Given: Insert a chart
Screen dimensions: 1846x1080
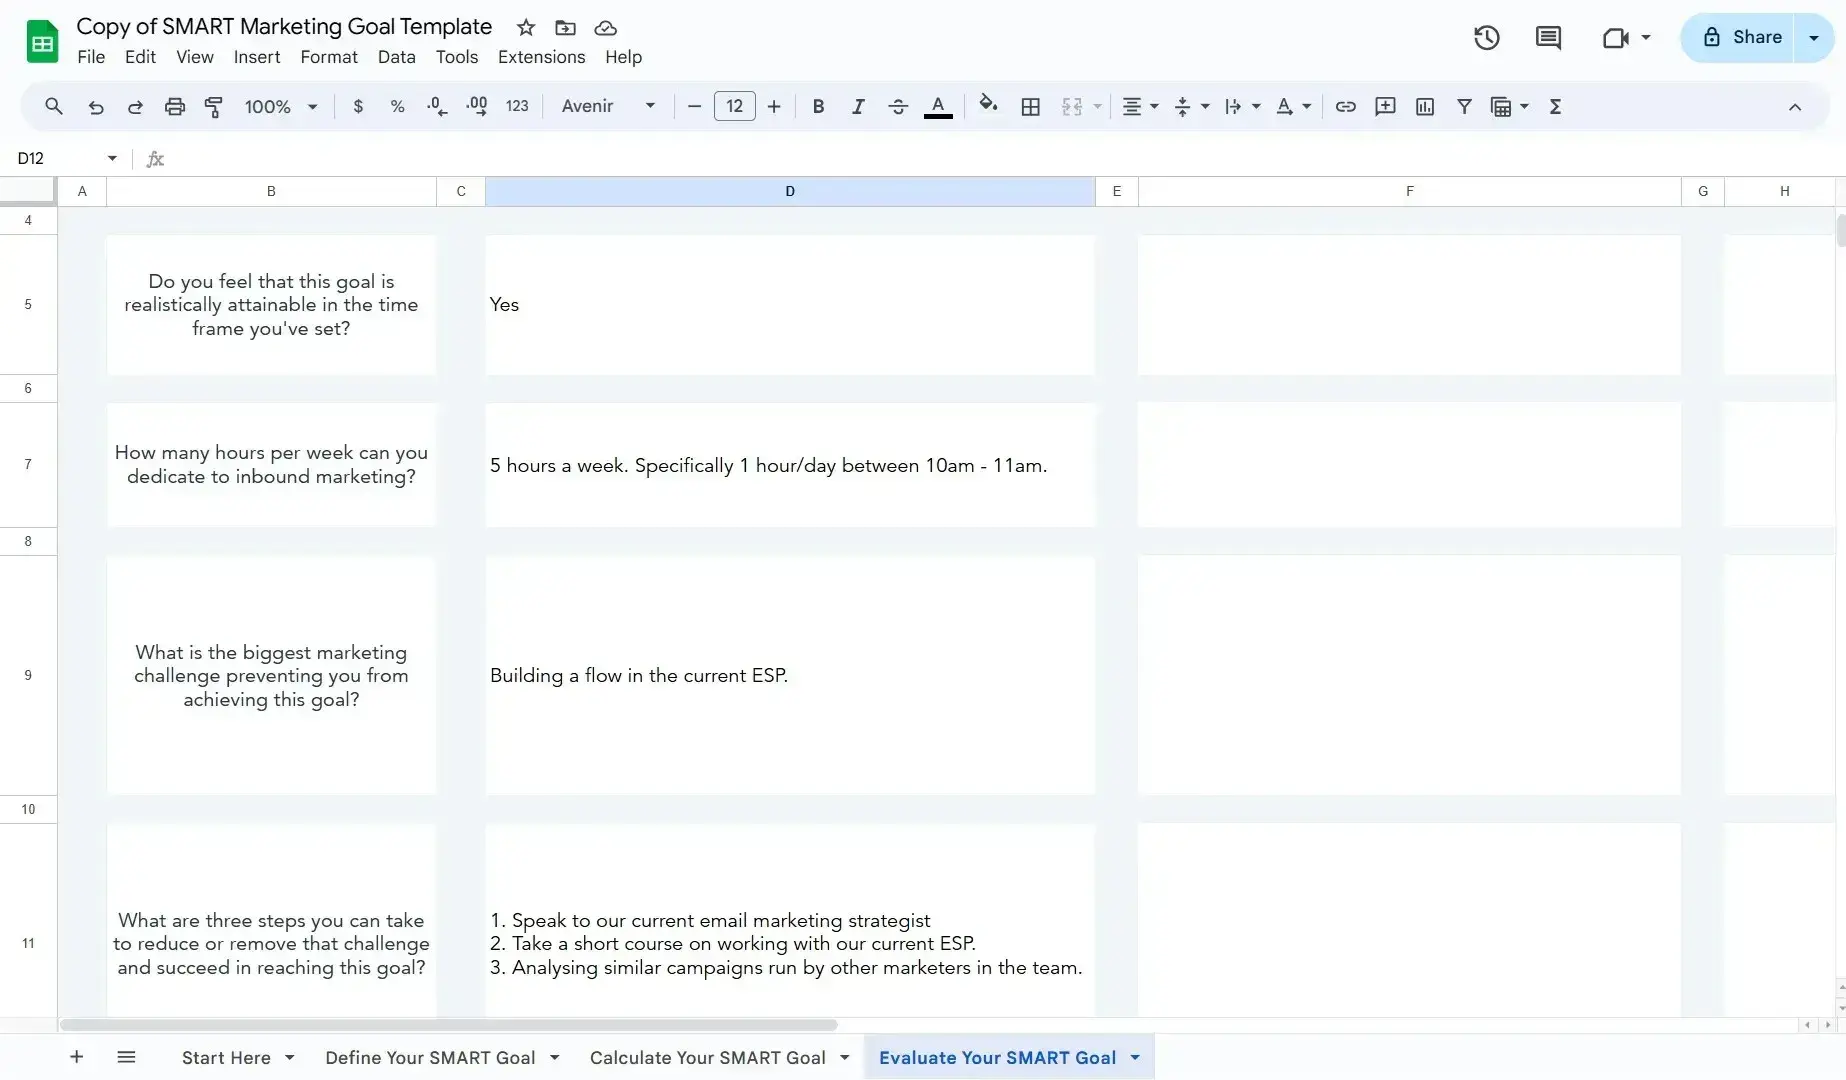Looking at the screenshot, I should coord(1425,107).
